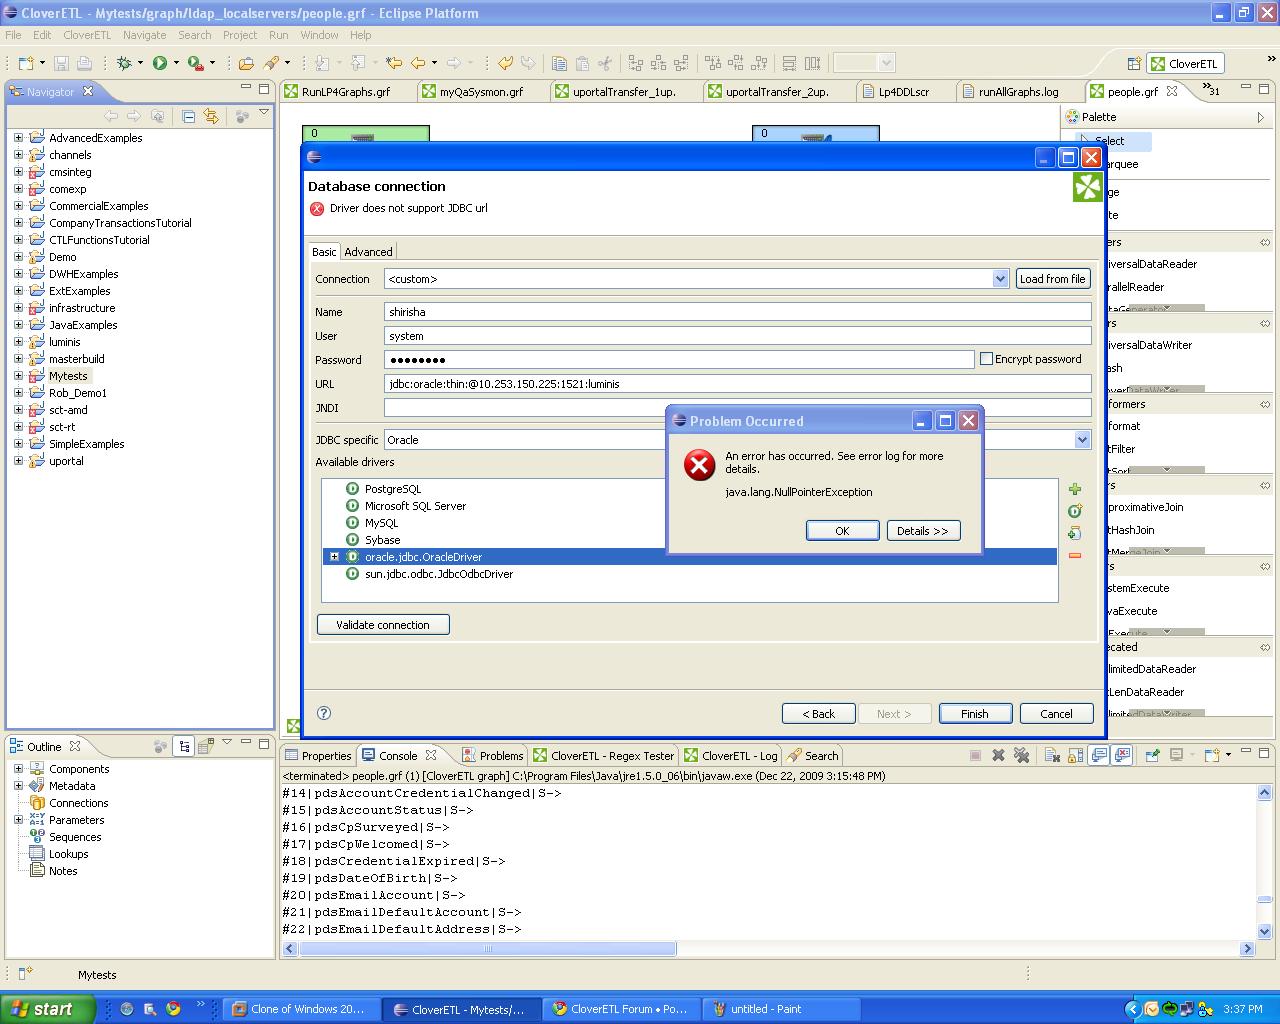Image resolution: width=1280 pixels, height=1024 pixels.
Task: Click Console vertical scroll down arrow
Action: 1264,931
